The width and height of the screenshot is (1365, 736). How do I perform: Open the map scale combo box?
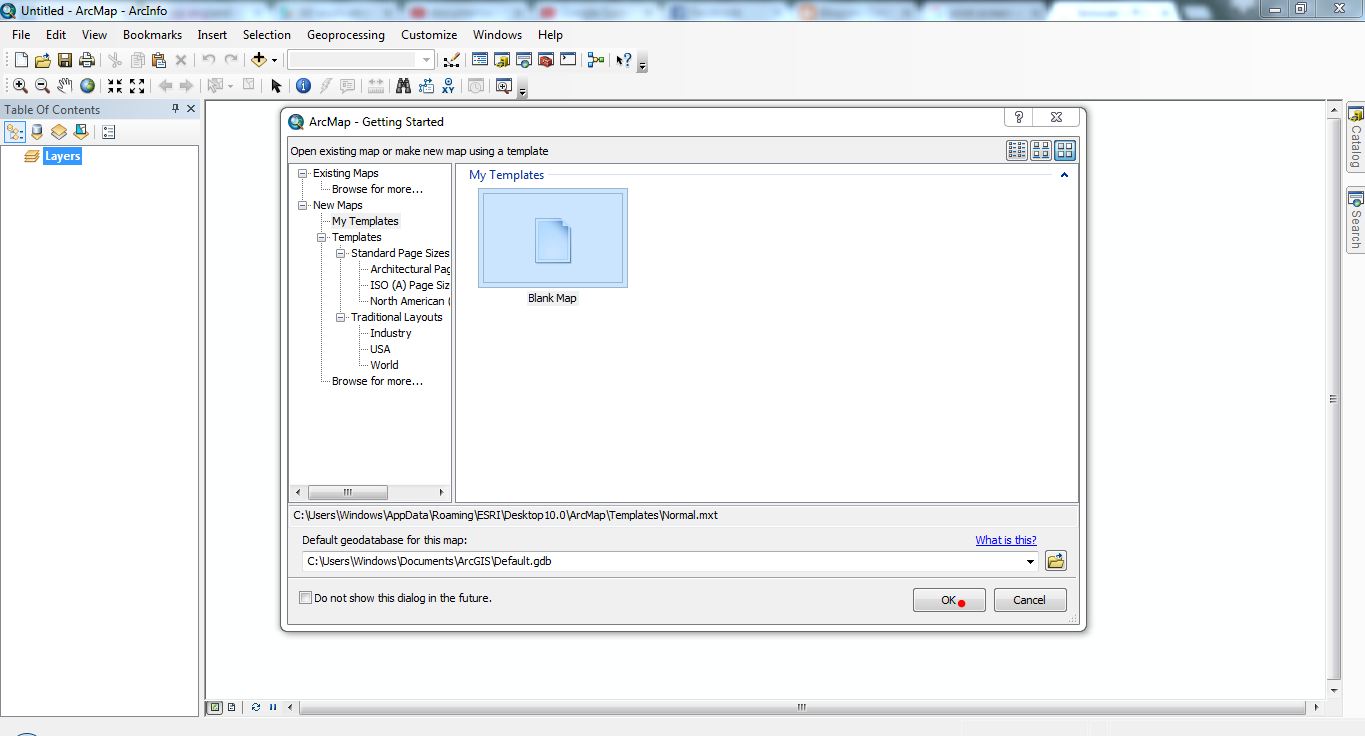[361, 60]
